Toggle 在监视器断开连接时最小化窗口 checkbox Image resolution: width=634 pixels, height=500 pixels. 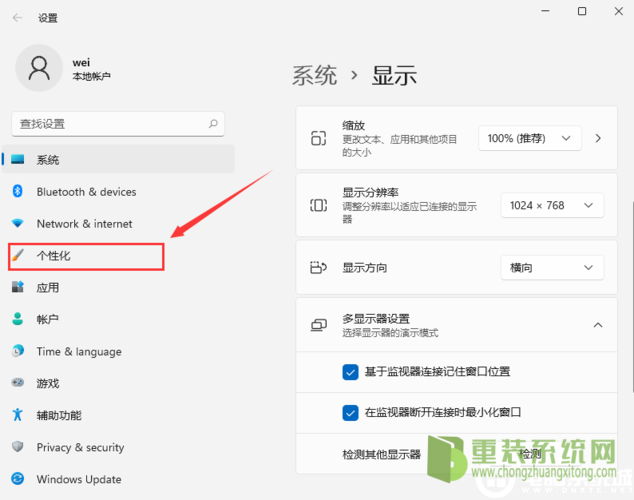click(x=350, y=413)
